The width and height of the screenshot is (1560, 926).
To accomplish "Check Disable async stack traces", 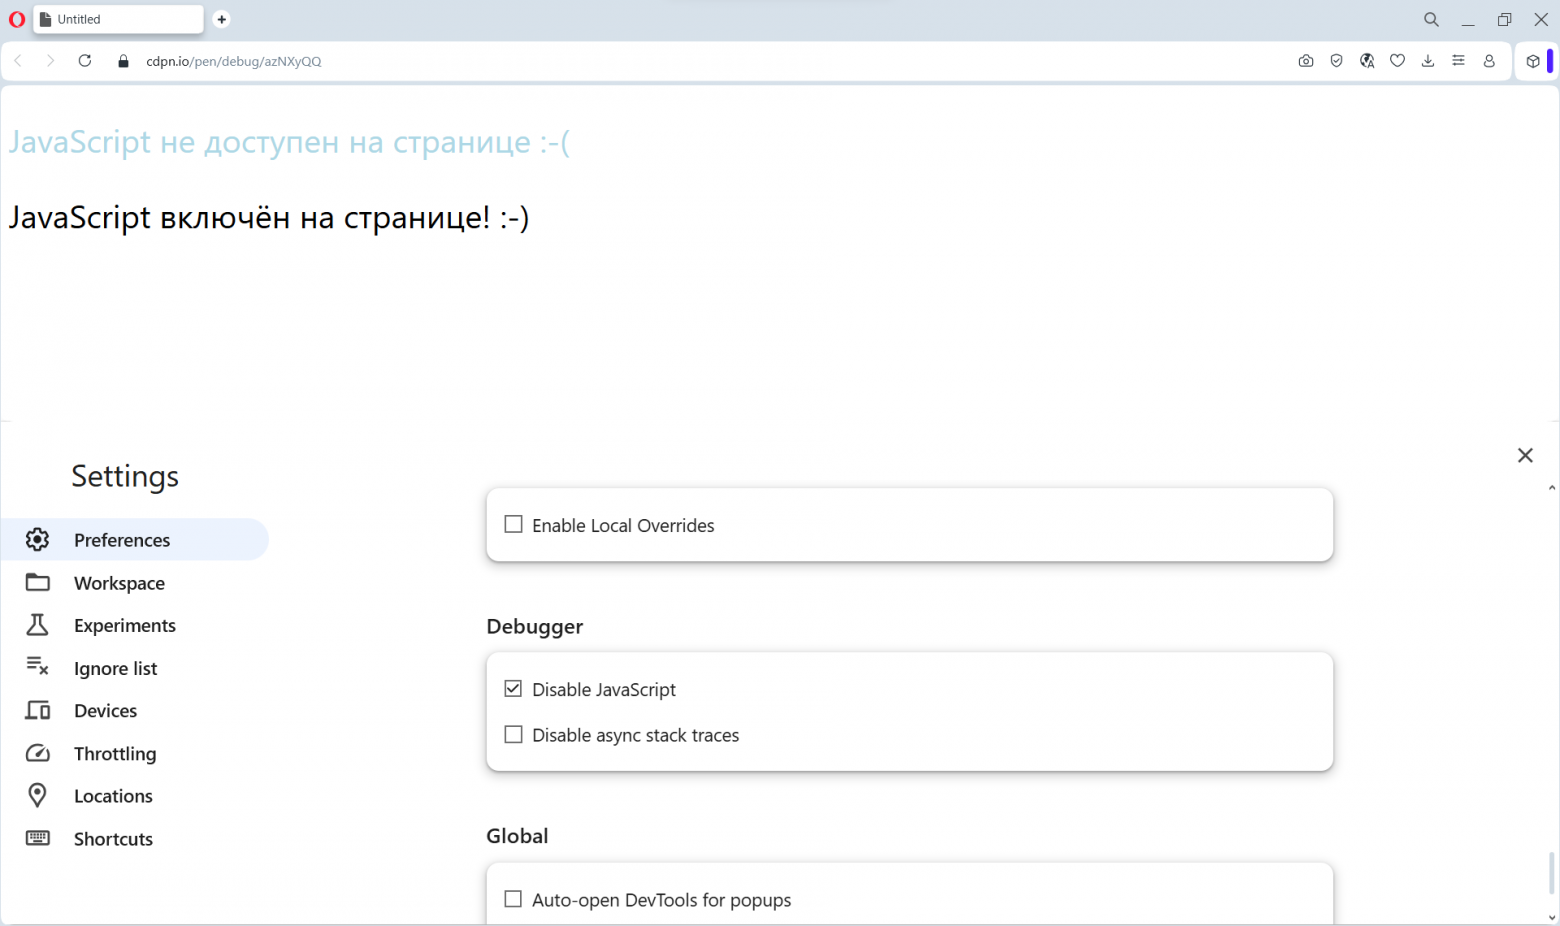I will coord(513,734).
